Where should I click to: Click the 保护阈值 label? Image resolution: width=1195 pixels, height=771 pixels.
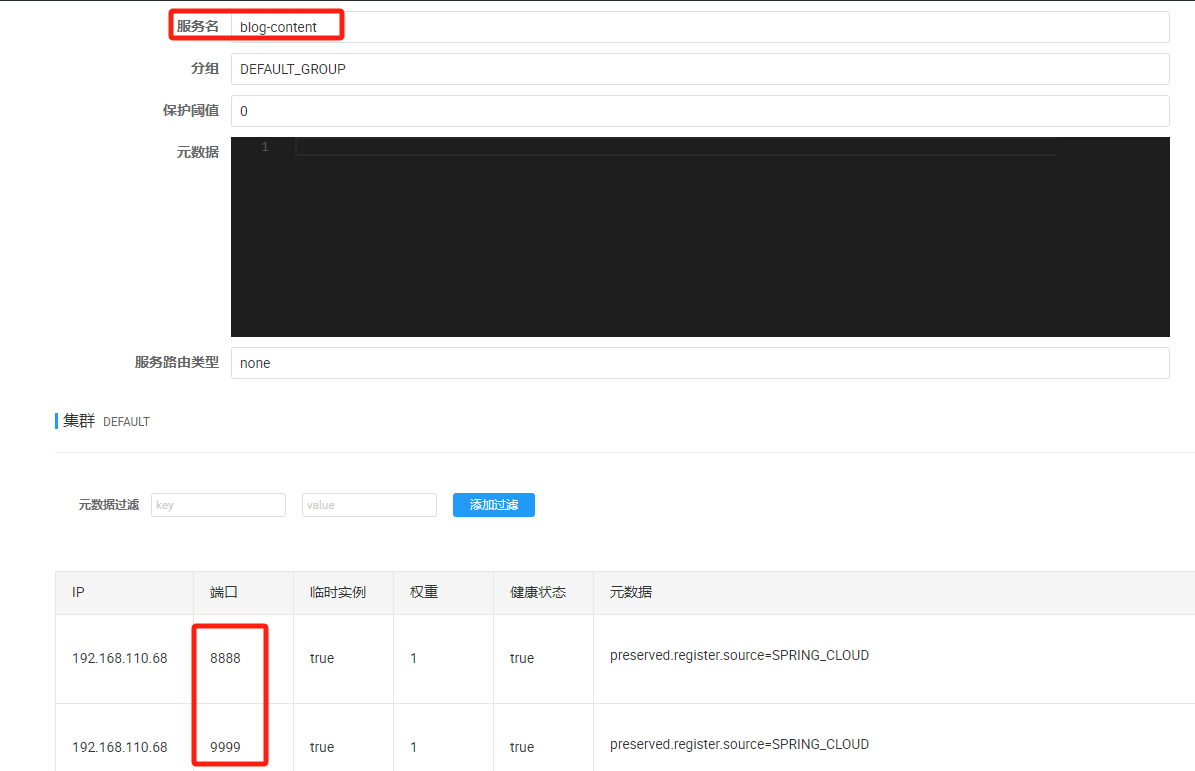click(x=191, y=110)
